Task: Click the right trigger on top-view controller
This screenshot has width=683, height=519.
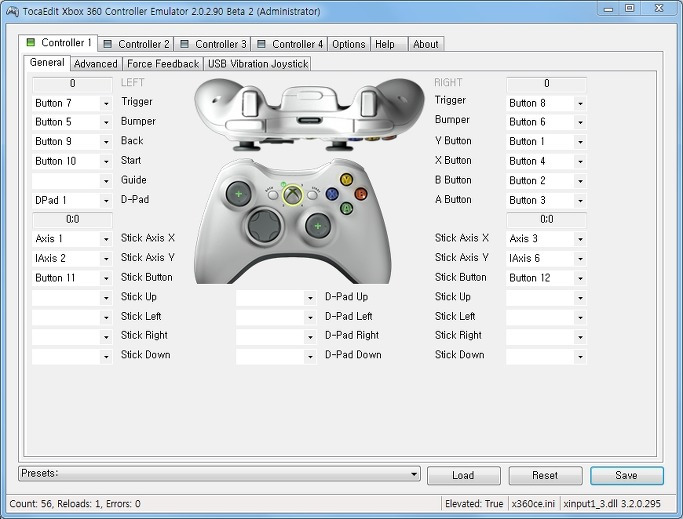Action: [368, 102]
